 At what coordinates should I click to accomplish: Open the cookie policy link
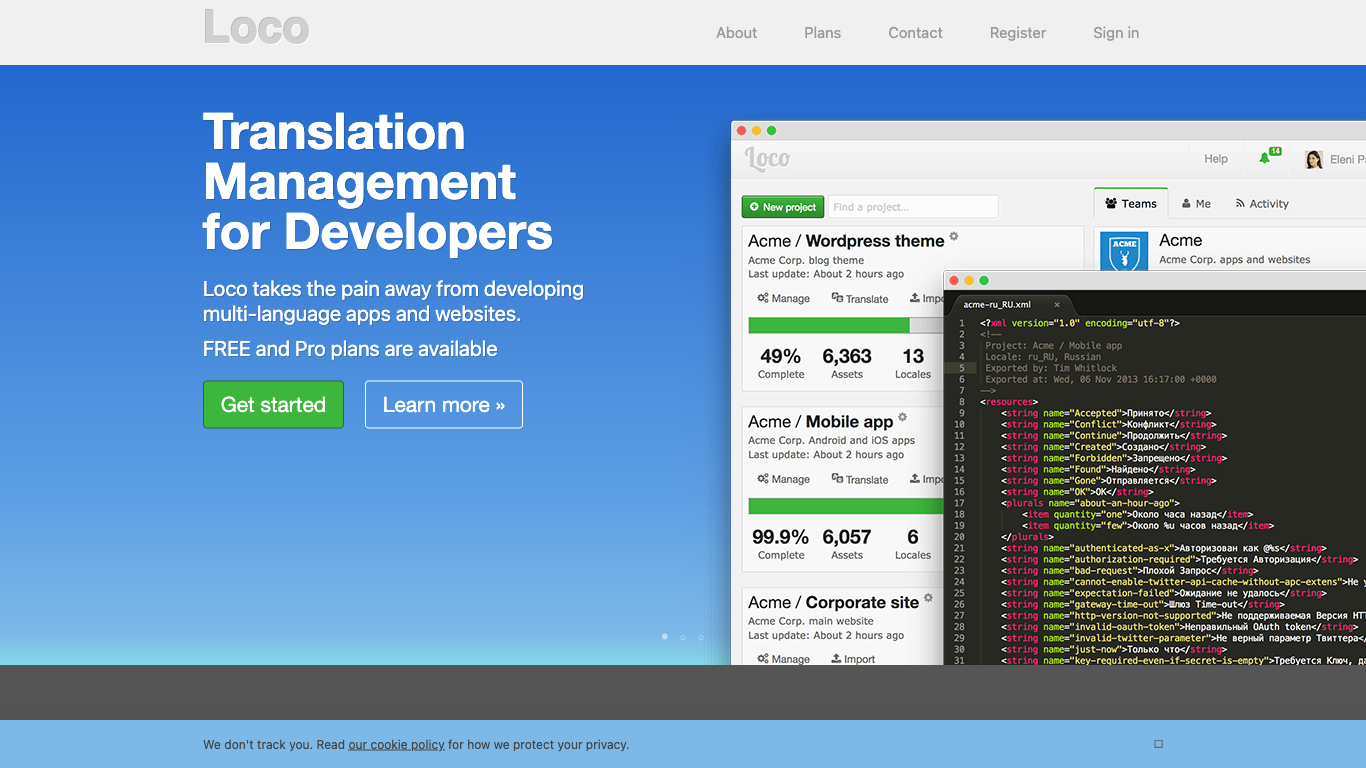(x=396, y=744)
